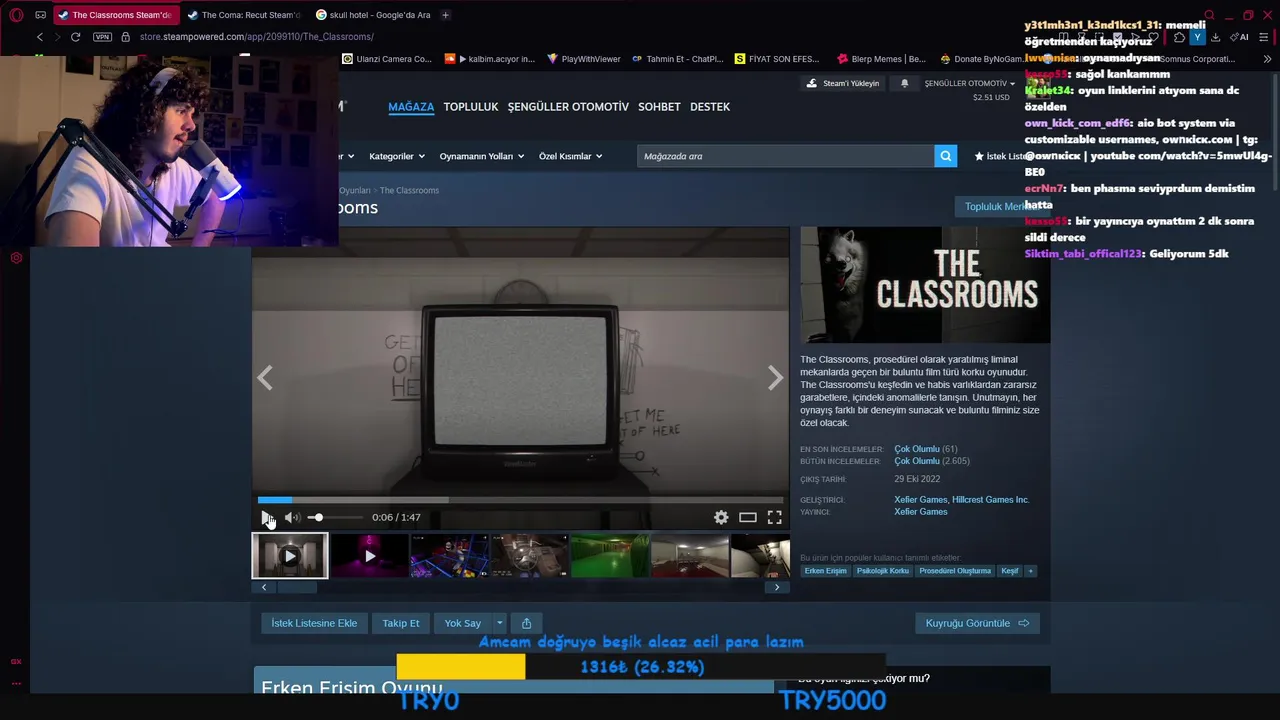This screenshot has height=720, width=1280.
Task: Click The Classrooms breadcrumb link
Action: pos(409,190)
